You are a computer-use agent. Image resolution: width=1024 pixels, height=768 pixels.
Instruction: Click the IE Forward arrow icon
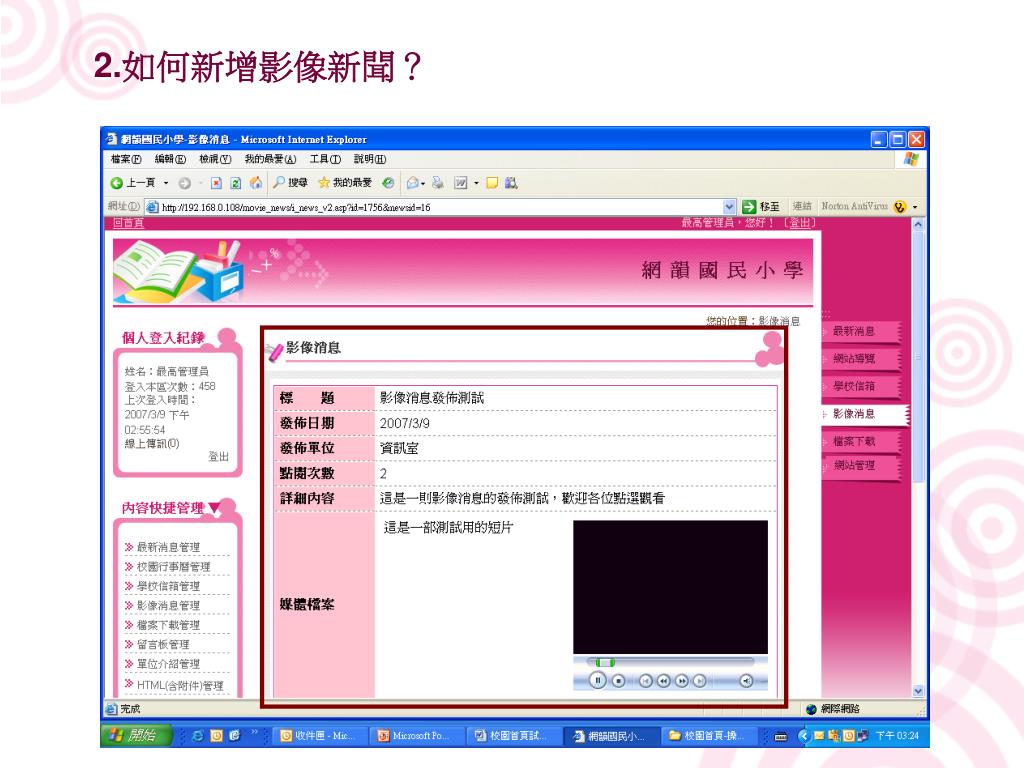185,184
